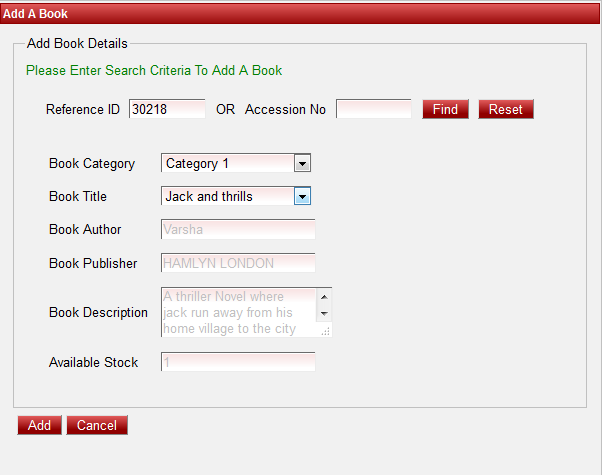Click the Add button
602x475 pixels.
pos(39,425)
